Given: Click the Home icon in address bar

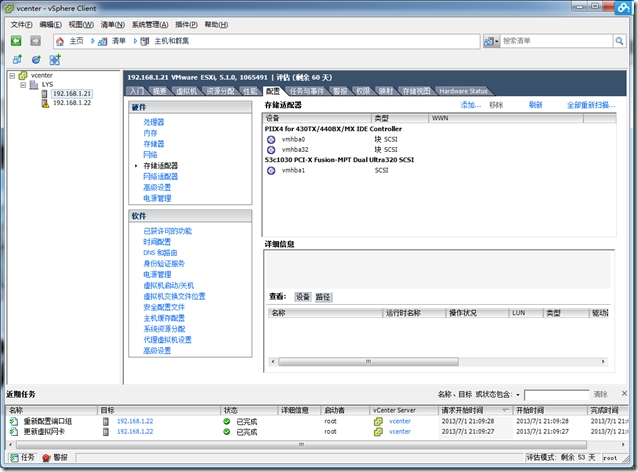Looking at the screenshot, I should click(60, 41).
